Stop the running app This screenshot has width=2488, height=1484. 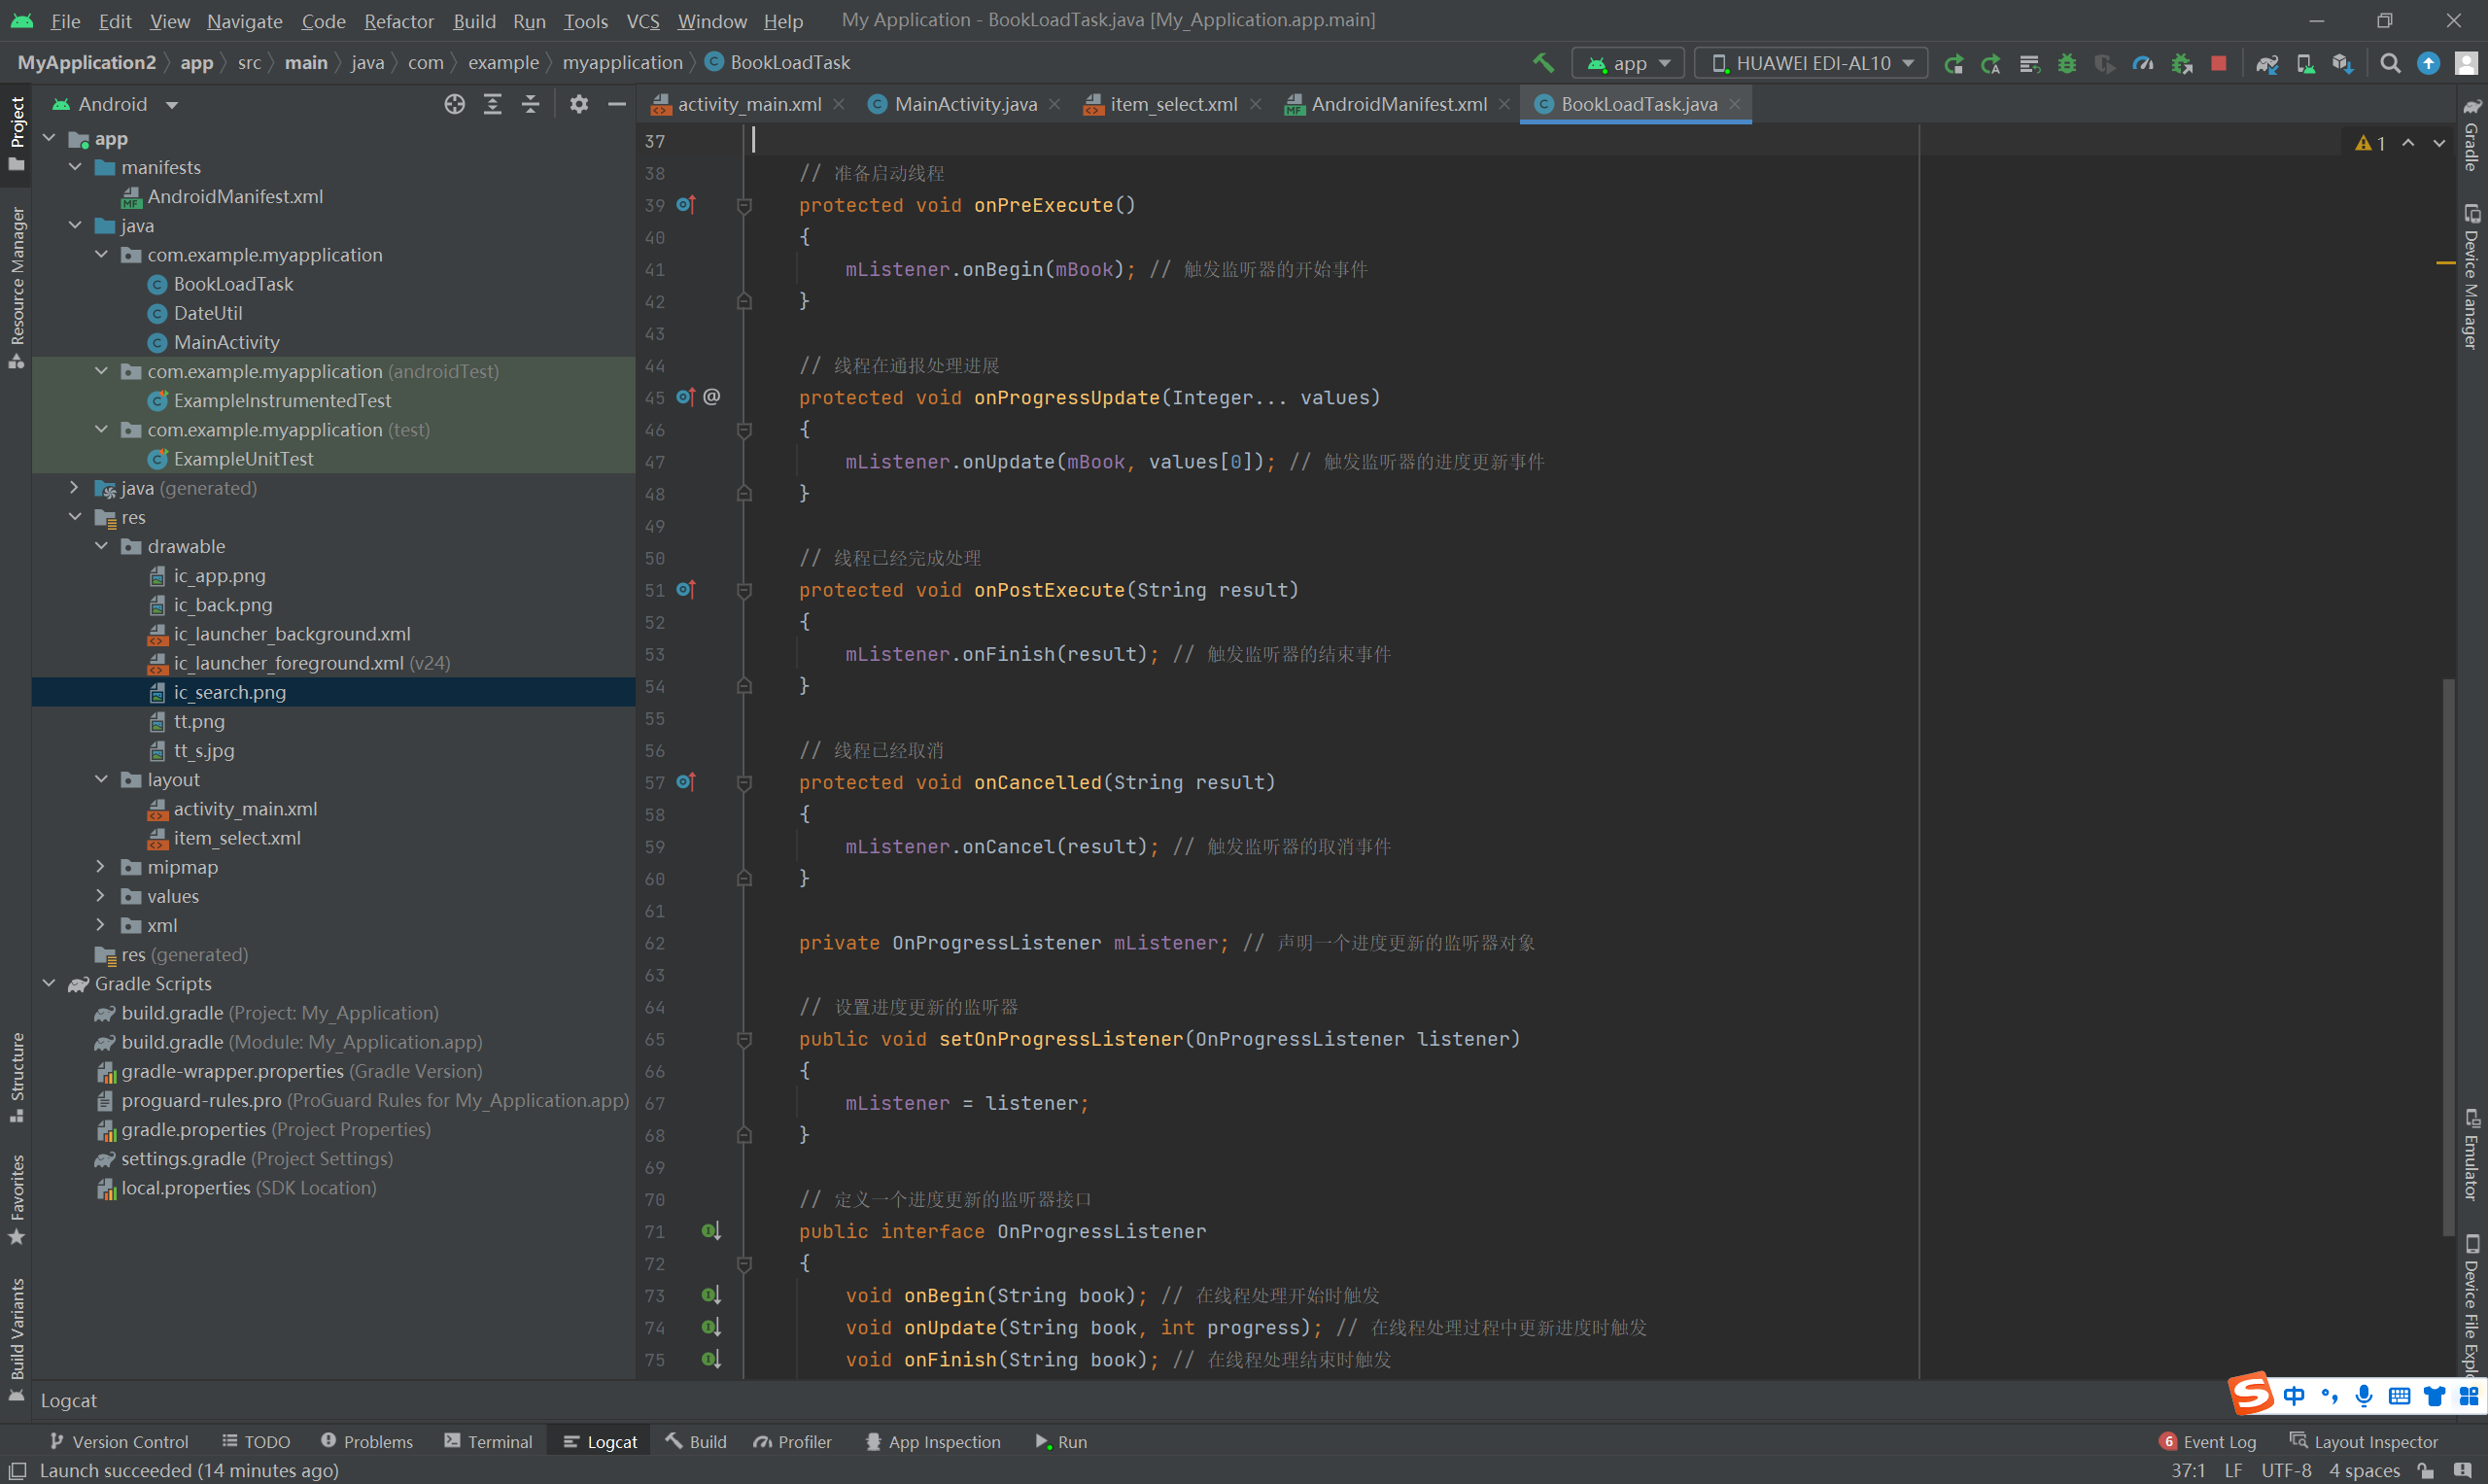2218,63
